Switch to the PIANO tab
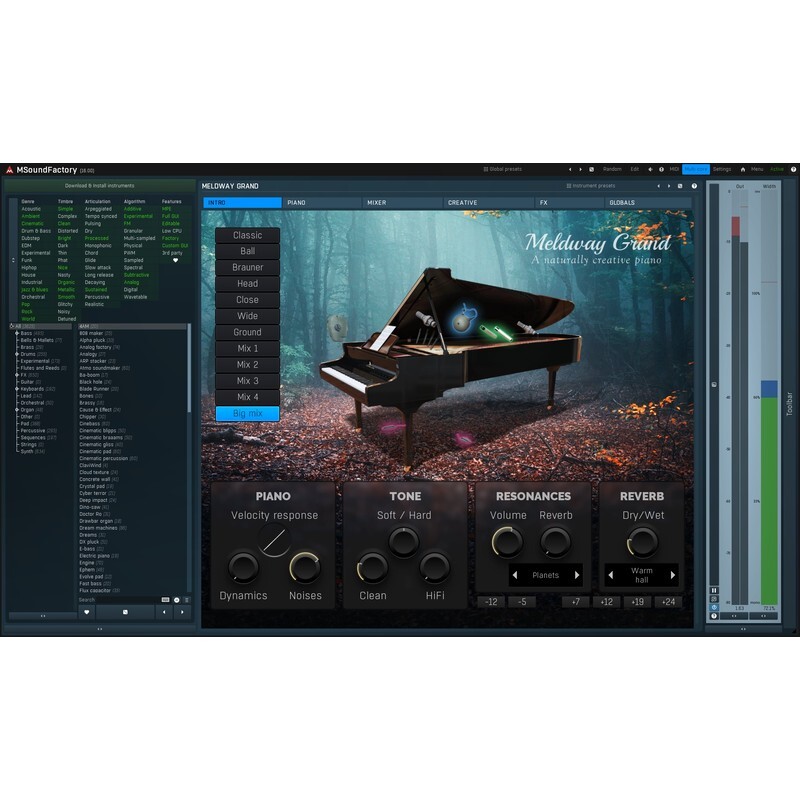The height and width of the screenshot is (800, 800). click(x=321, y=203)
